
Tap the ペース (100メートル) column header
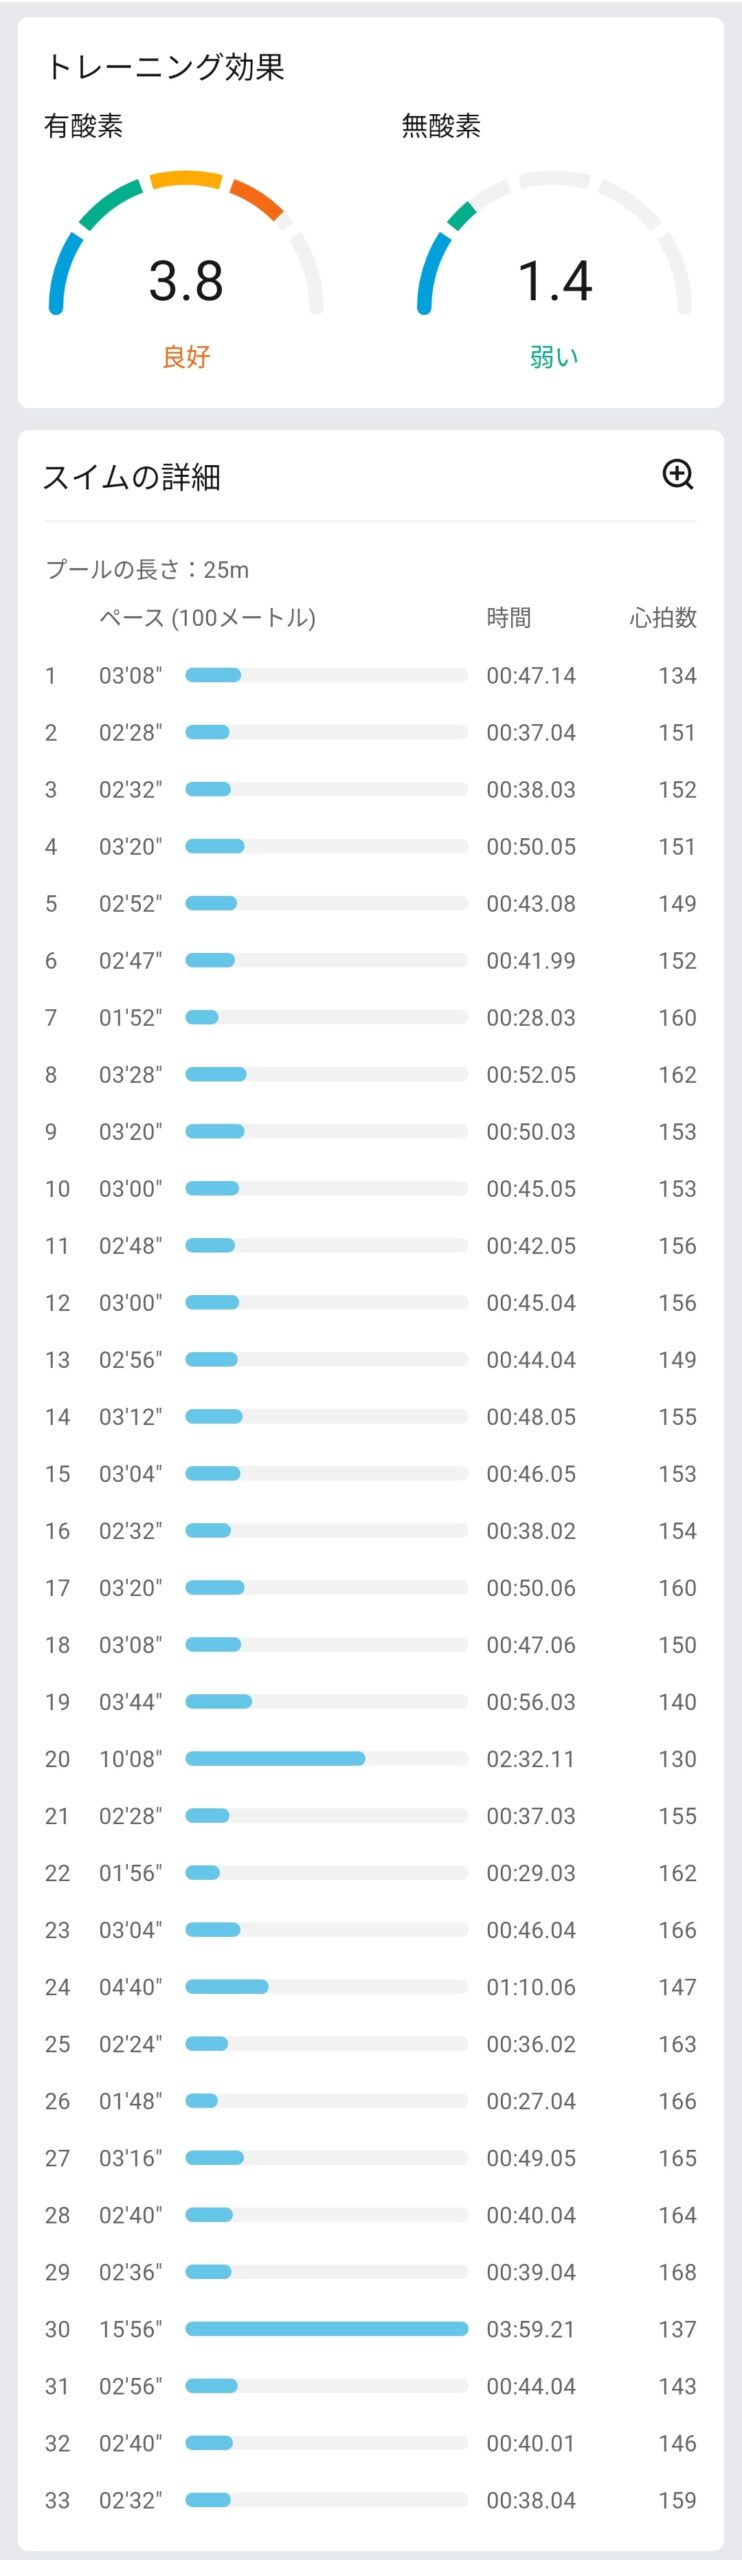coord(207,618)
